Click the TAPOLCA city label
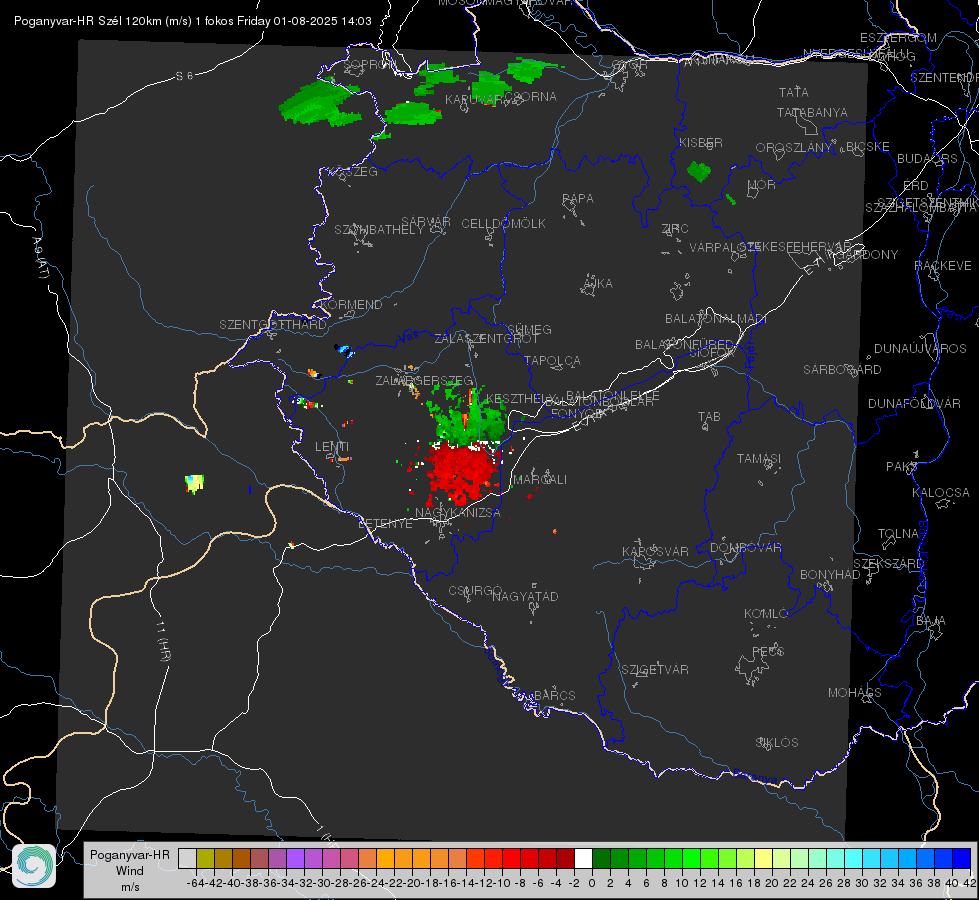Screen dimensions: 979x900 553,360
